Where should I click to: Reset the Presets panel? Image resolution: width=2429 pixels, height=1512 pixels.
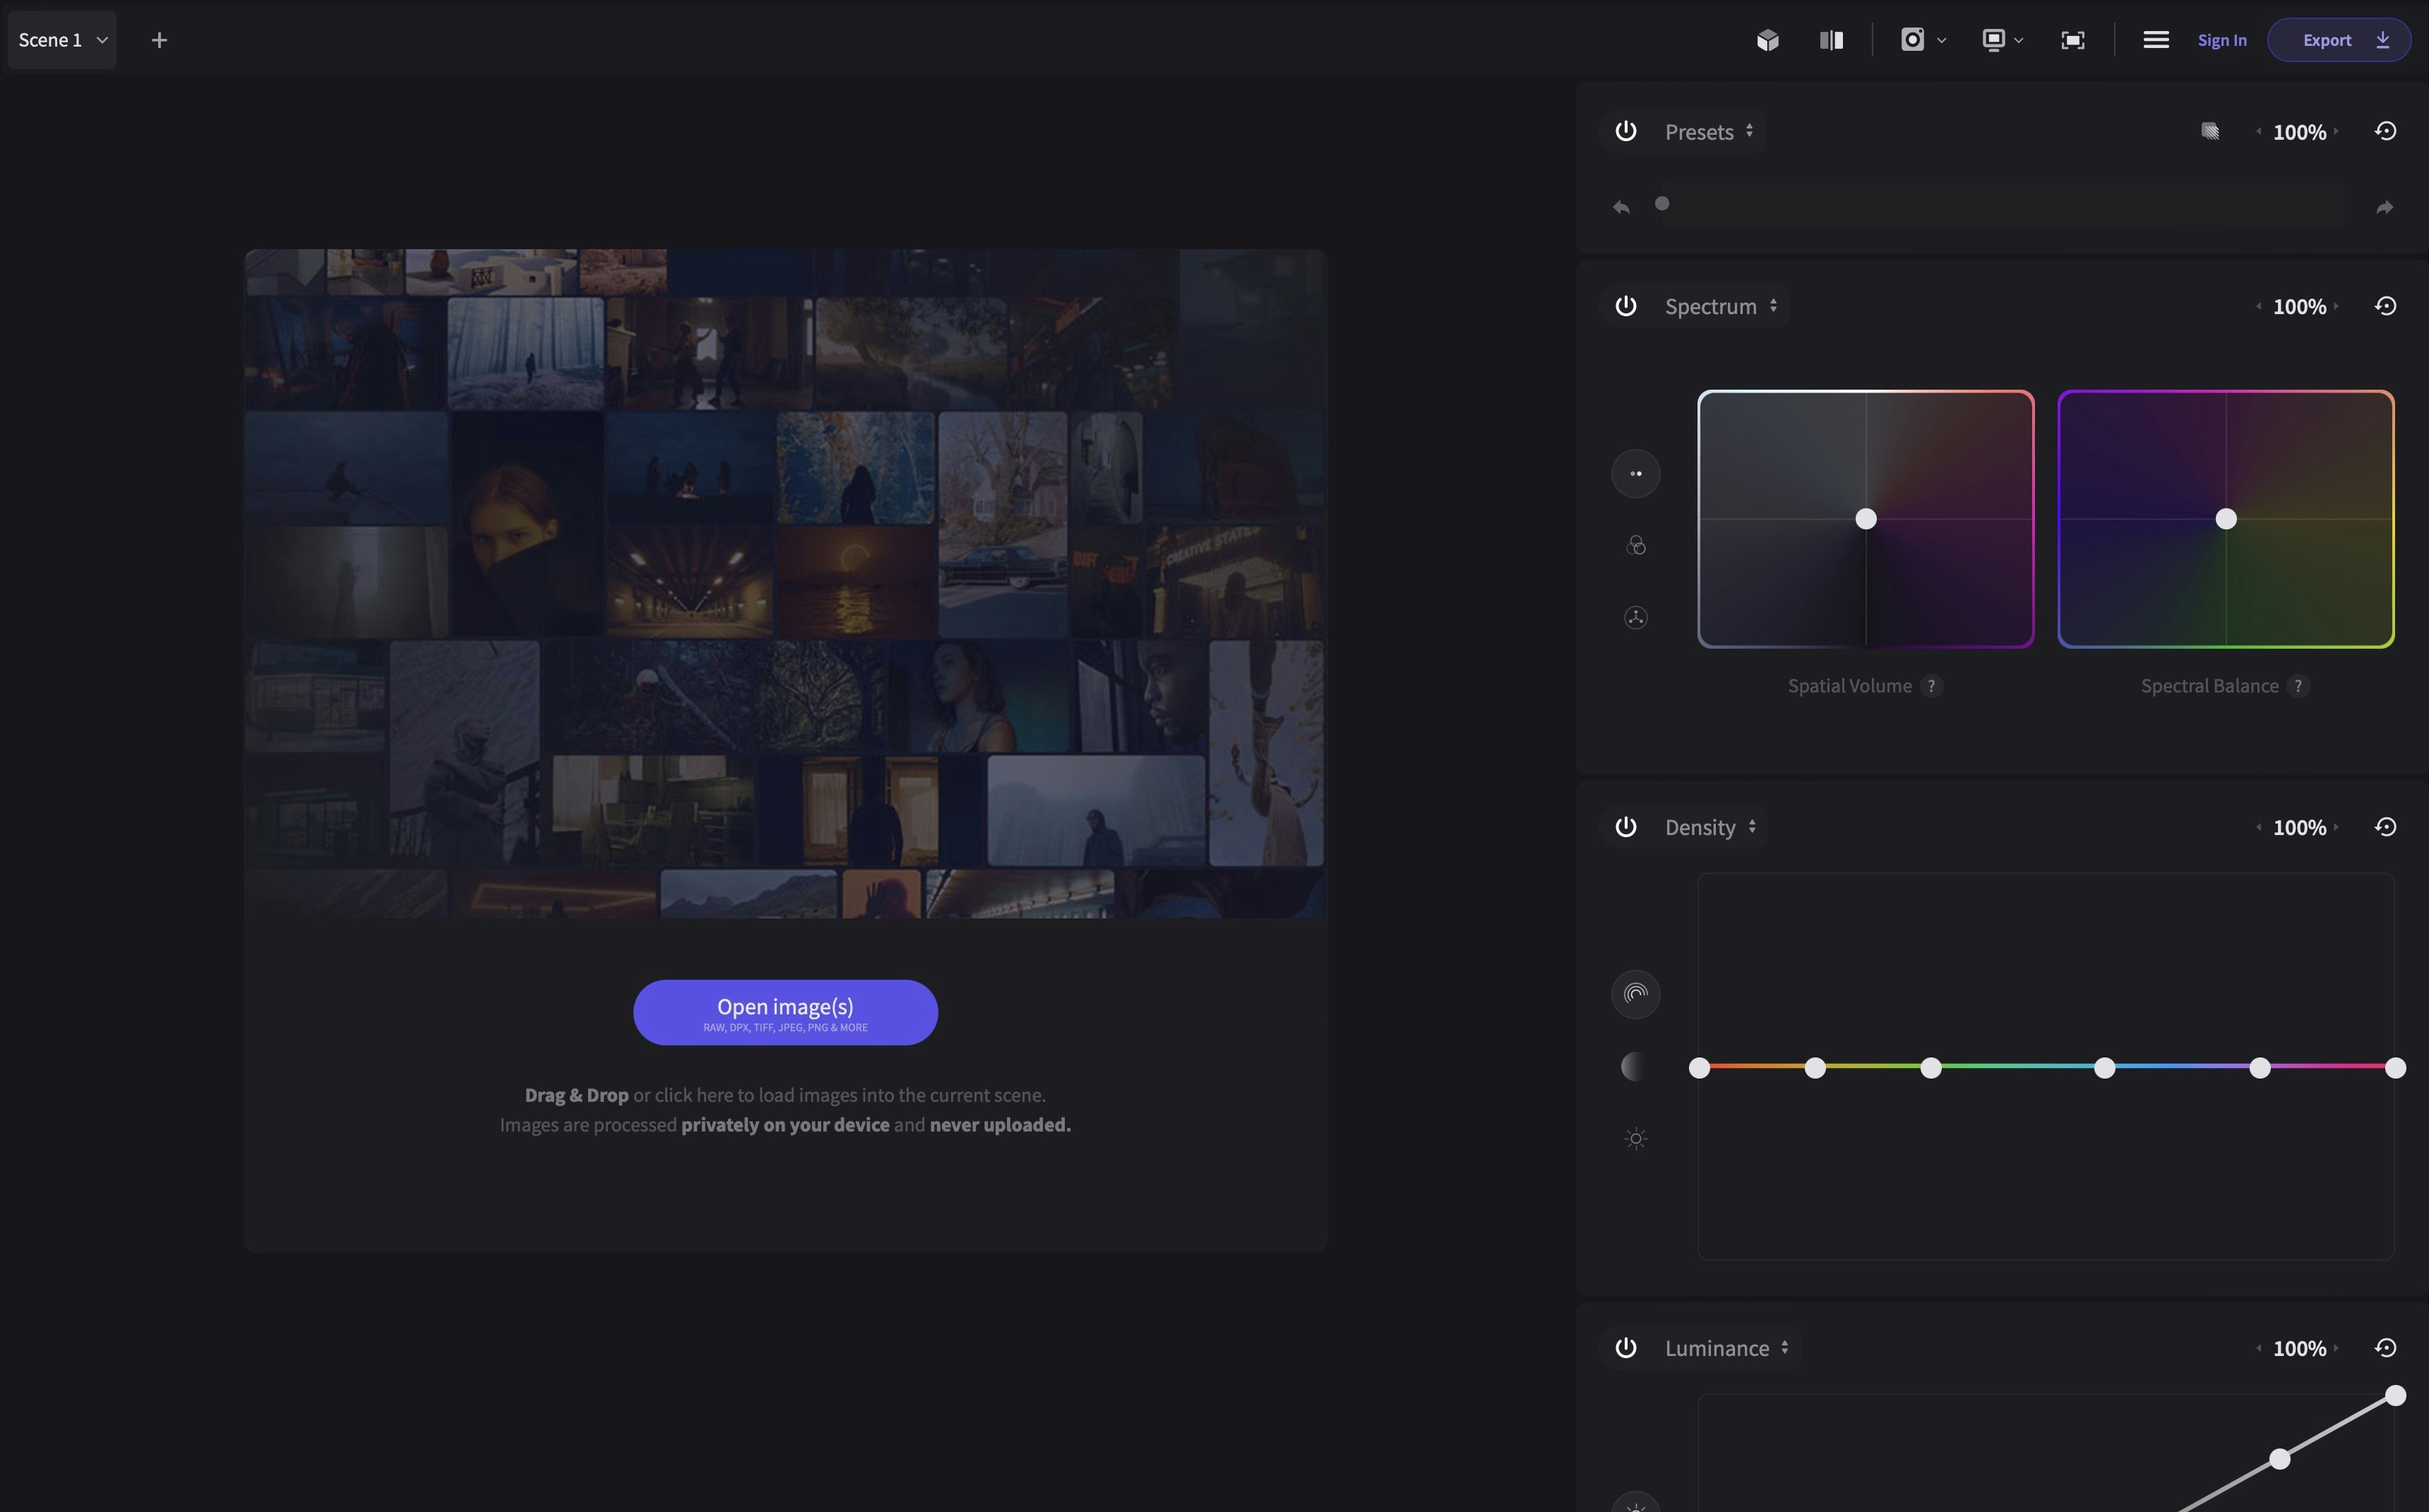(2385, 131)
